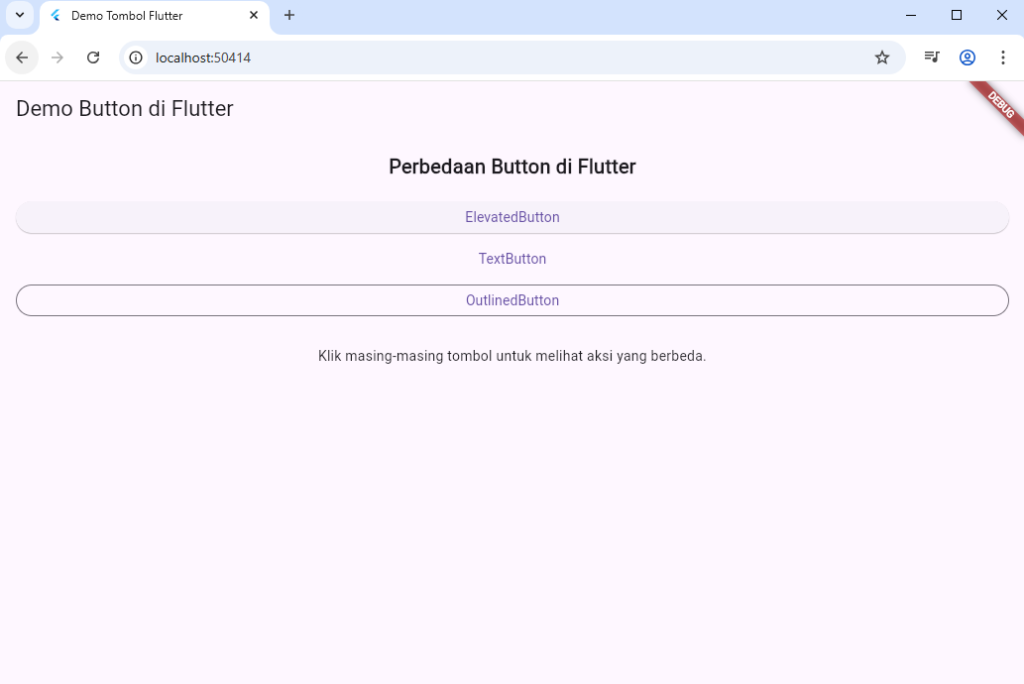Click the media controls icon in the toolbar

pyautogui.click(x=931, y=57)
